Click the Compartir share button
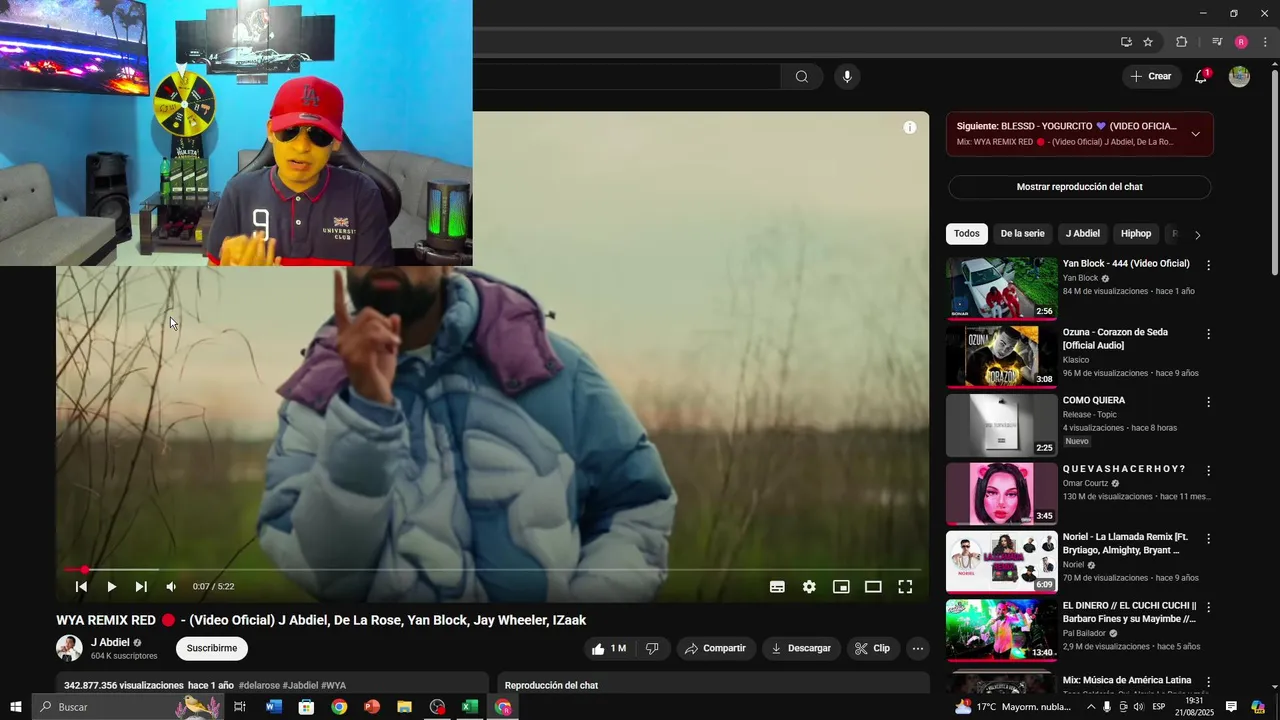 tap(716, 648)
